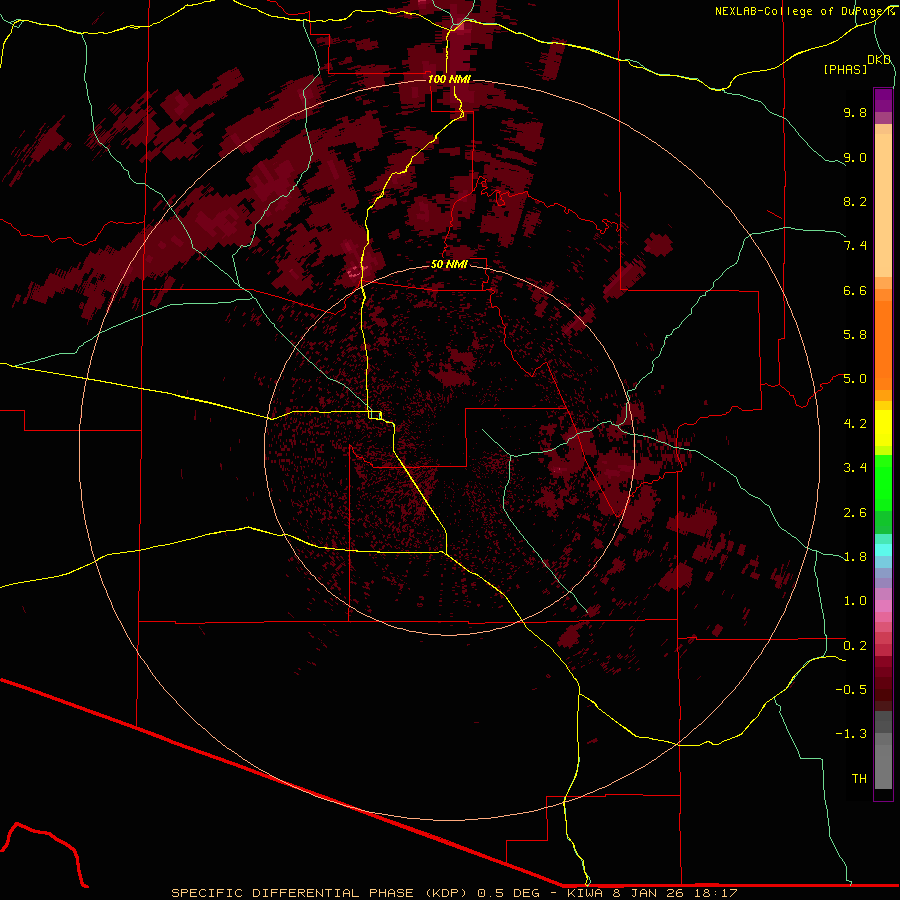Pick the bright yellow band of the color bar
This screenshot has width=900, height=900.
coord(883,428)
